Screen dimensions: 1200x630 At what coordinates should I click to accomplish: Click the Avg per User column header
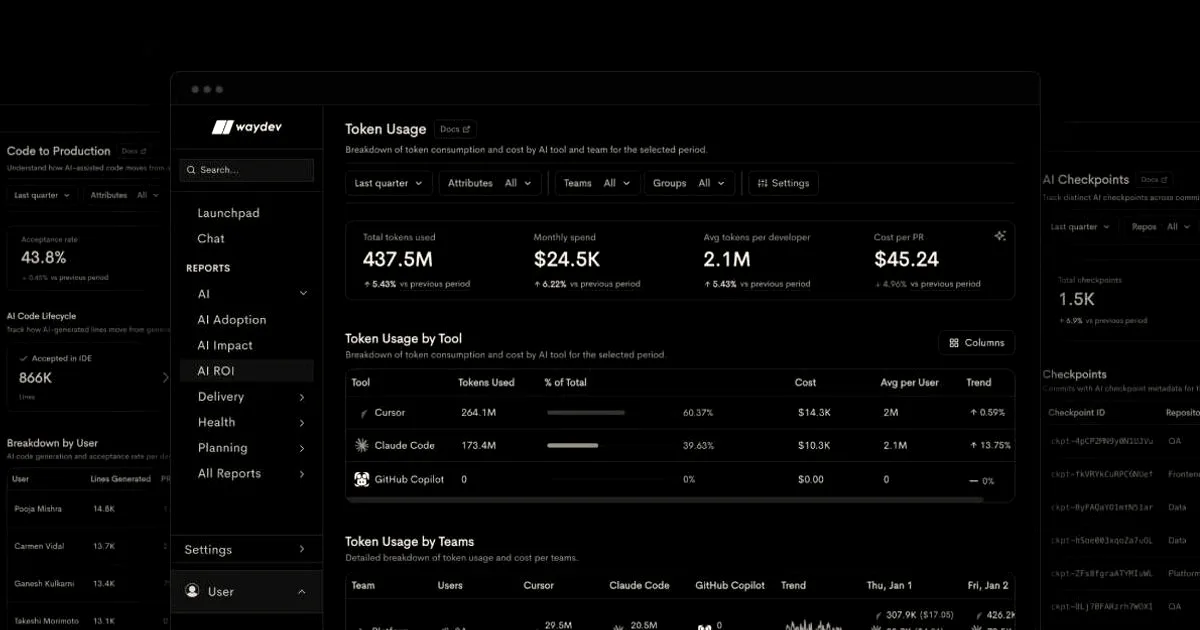tap(910, 382)
